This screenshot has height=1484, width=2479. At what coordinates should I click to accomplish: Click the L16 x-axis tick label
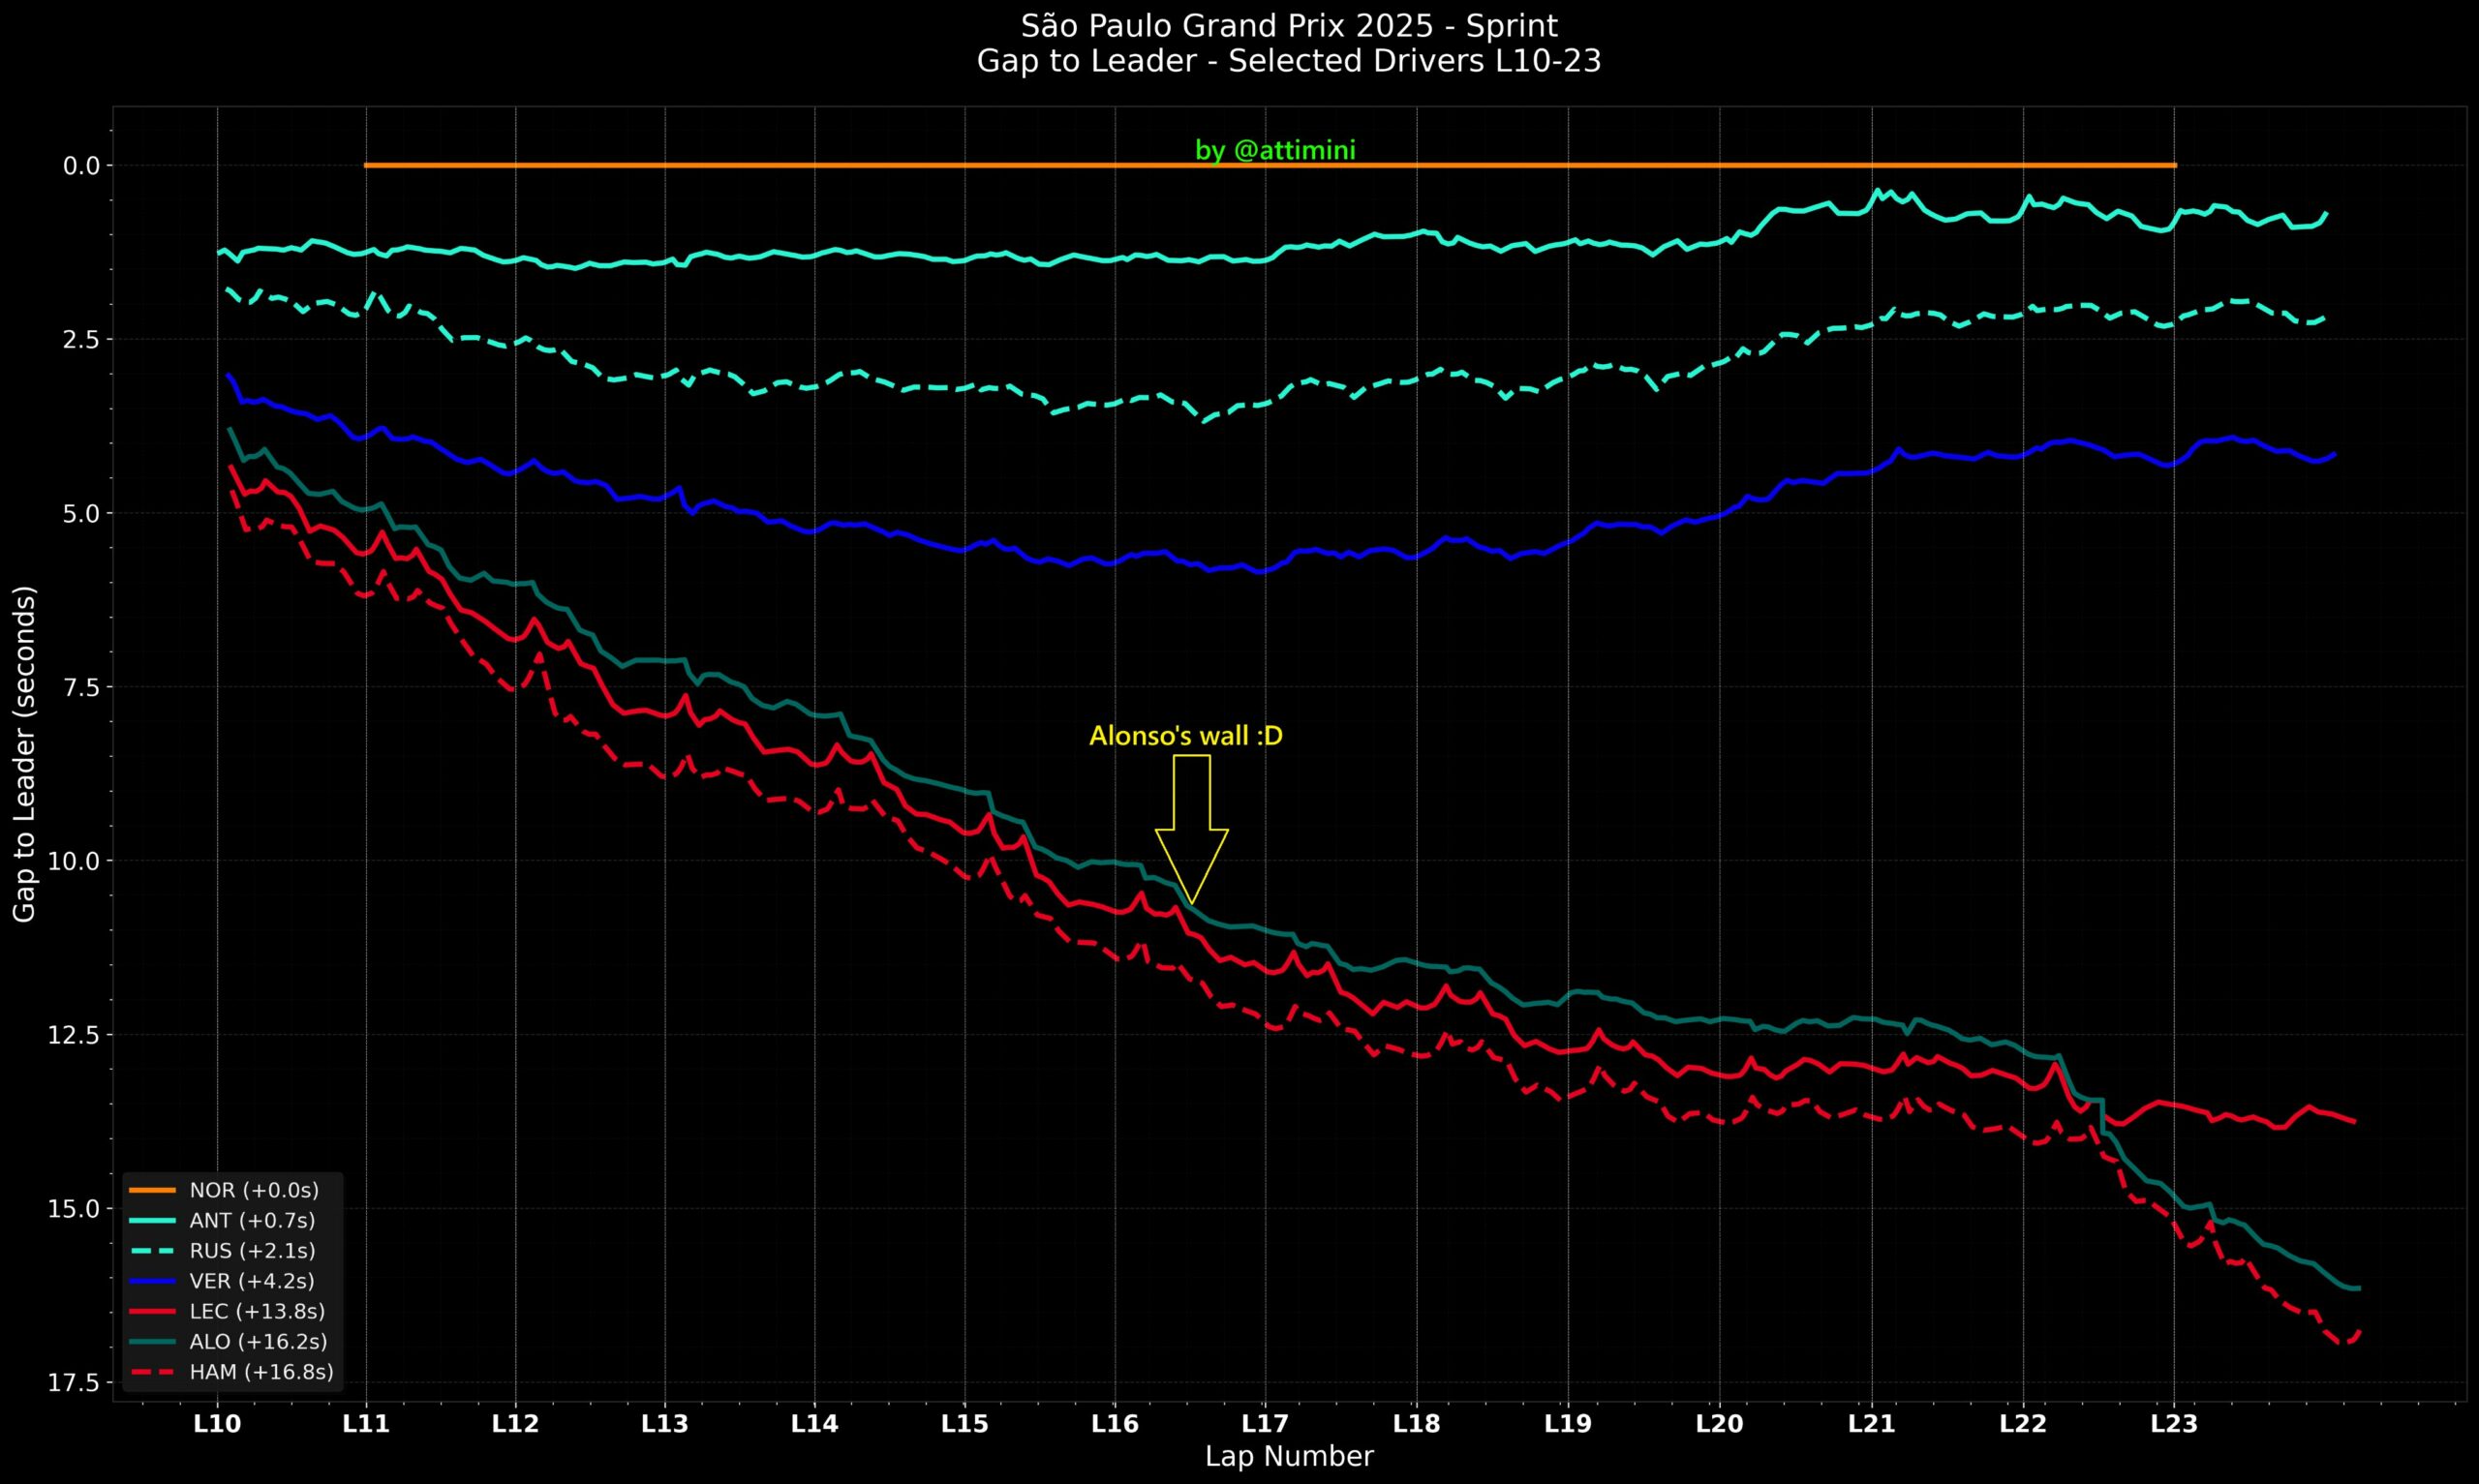[1115, 1424]
